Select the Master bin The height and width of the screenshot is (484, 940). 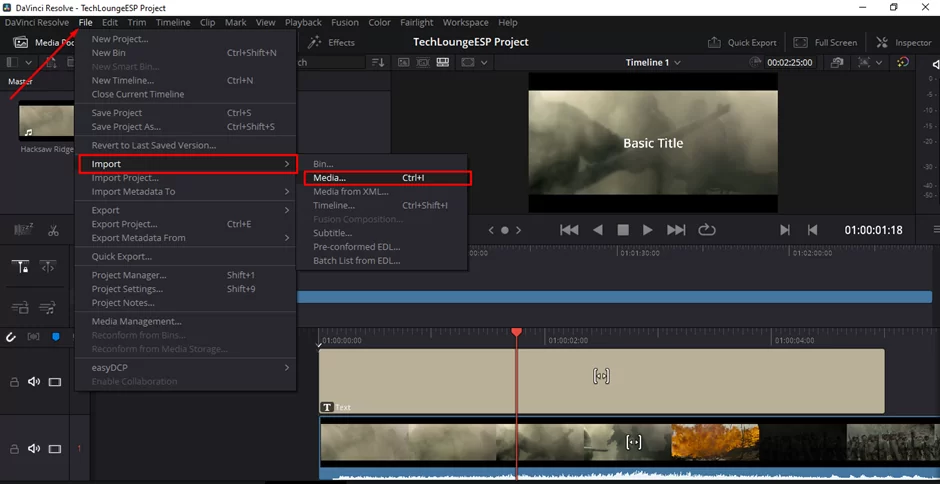coord(20,82)
